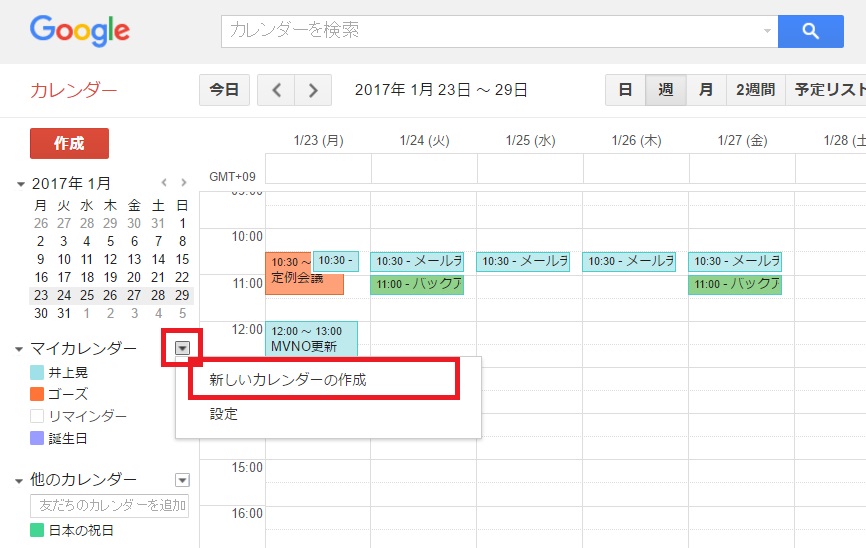This screenshot has width=866, height=548.
Task: Select day 15 in the mini calendar
Action: 182,260
